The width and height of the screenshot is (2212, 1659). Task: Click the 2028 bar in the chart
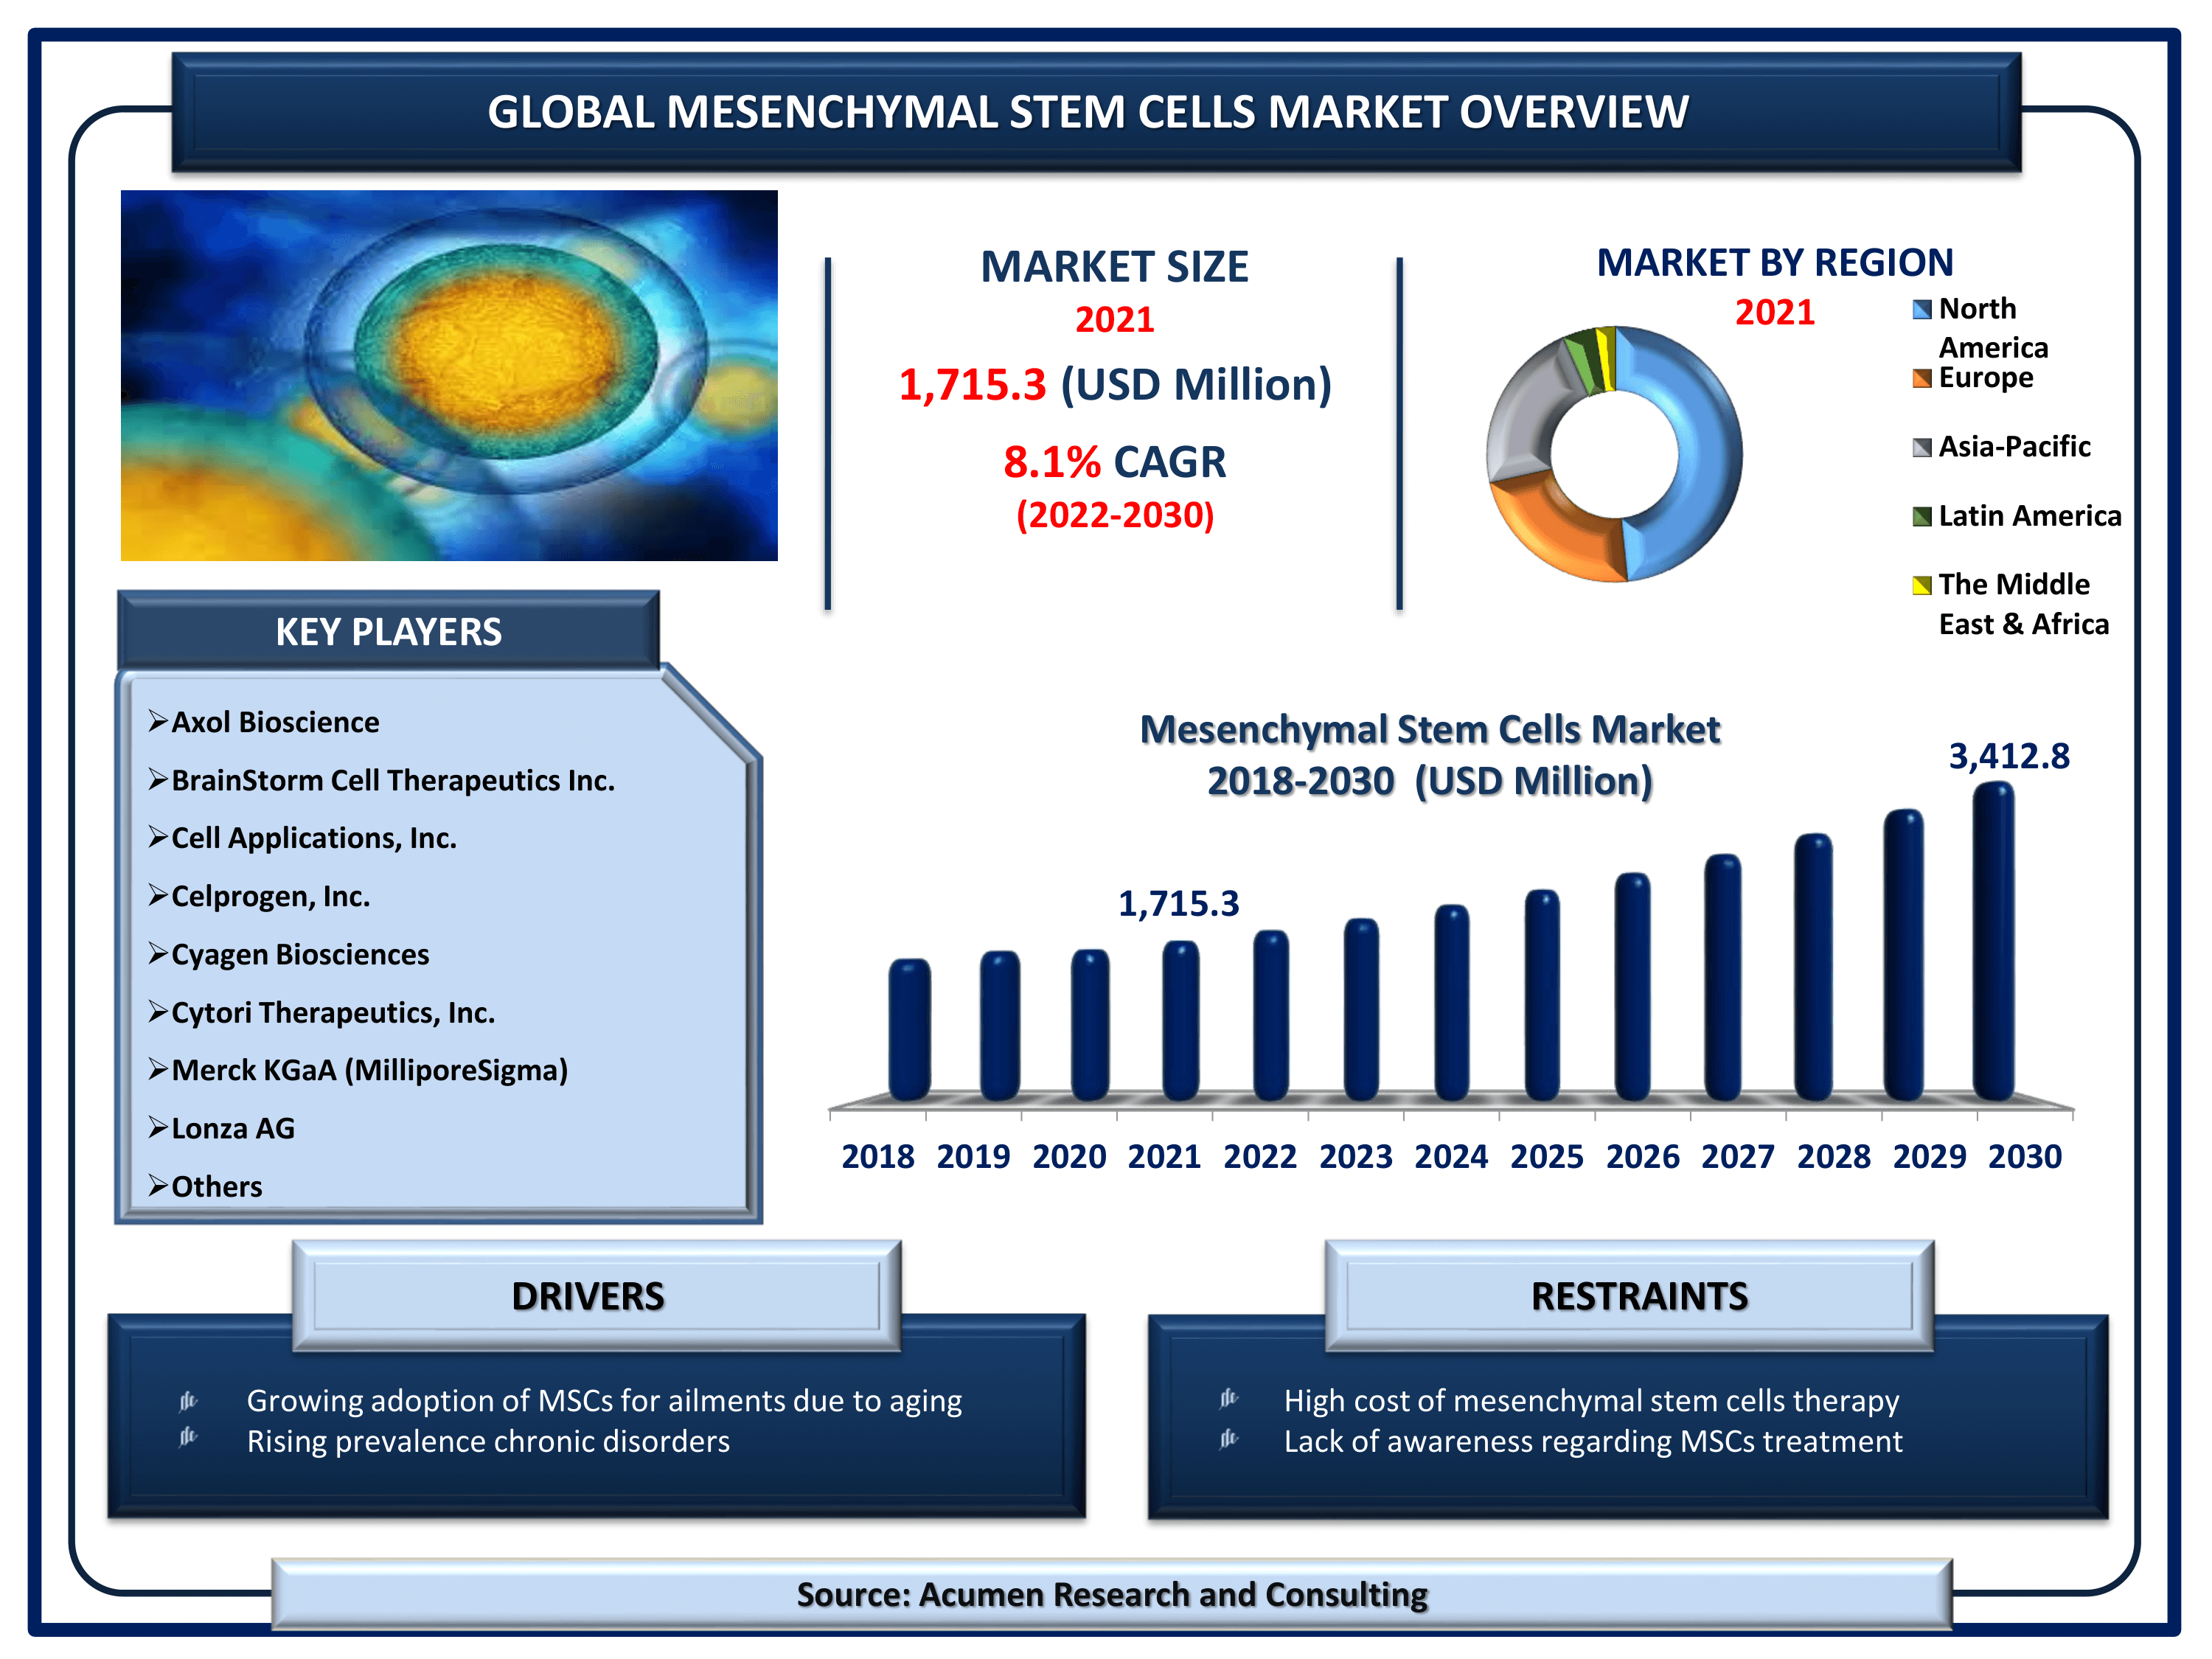tap(1813, 967)
